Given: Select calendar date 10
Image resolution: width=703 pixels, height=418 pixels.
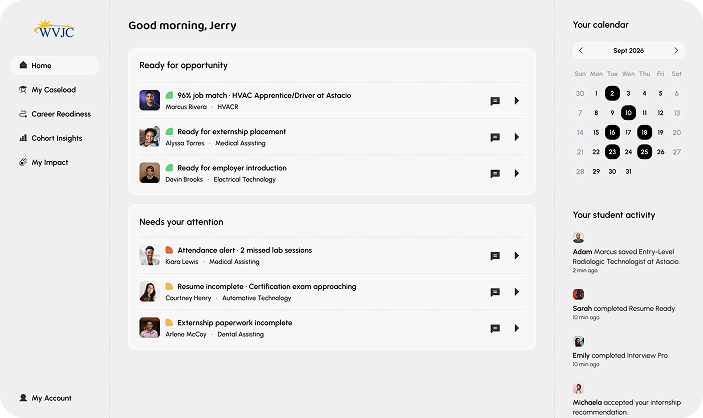Looking at the screenshot, I should point(629,113).
